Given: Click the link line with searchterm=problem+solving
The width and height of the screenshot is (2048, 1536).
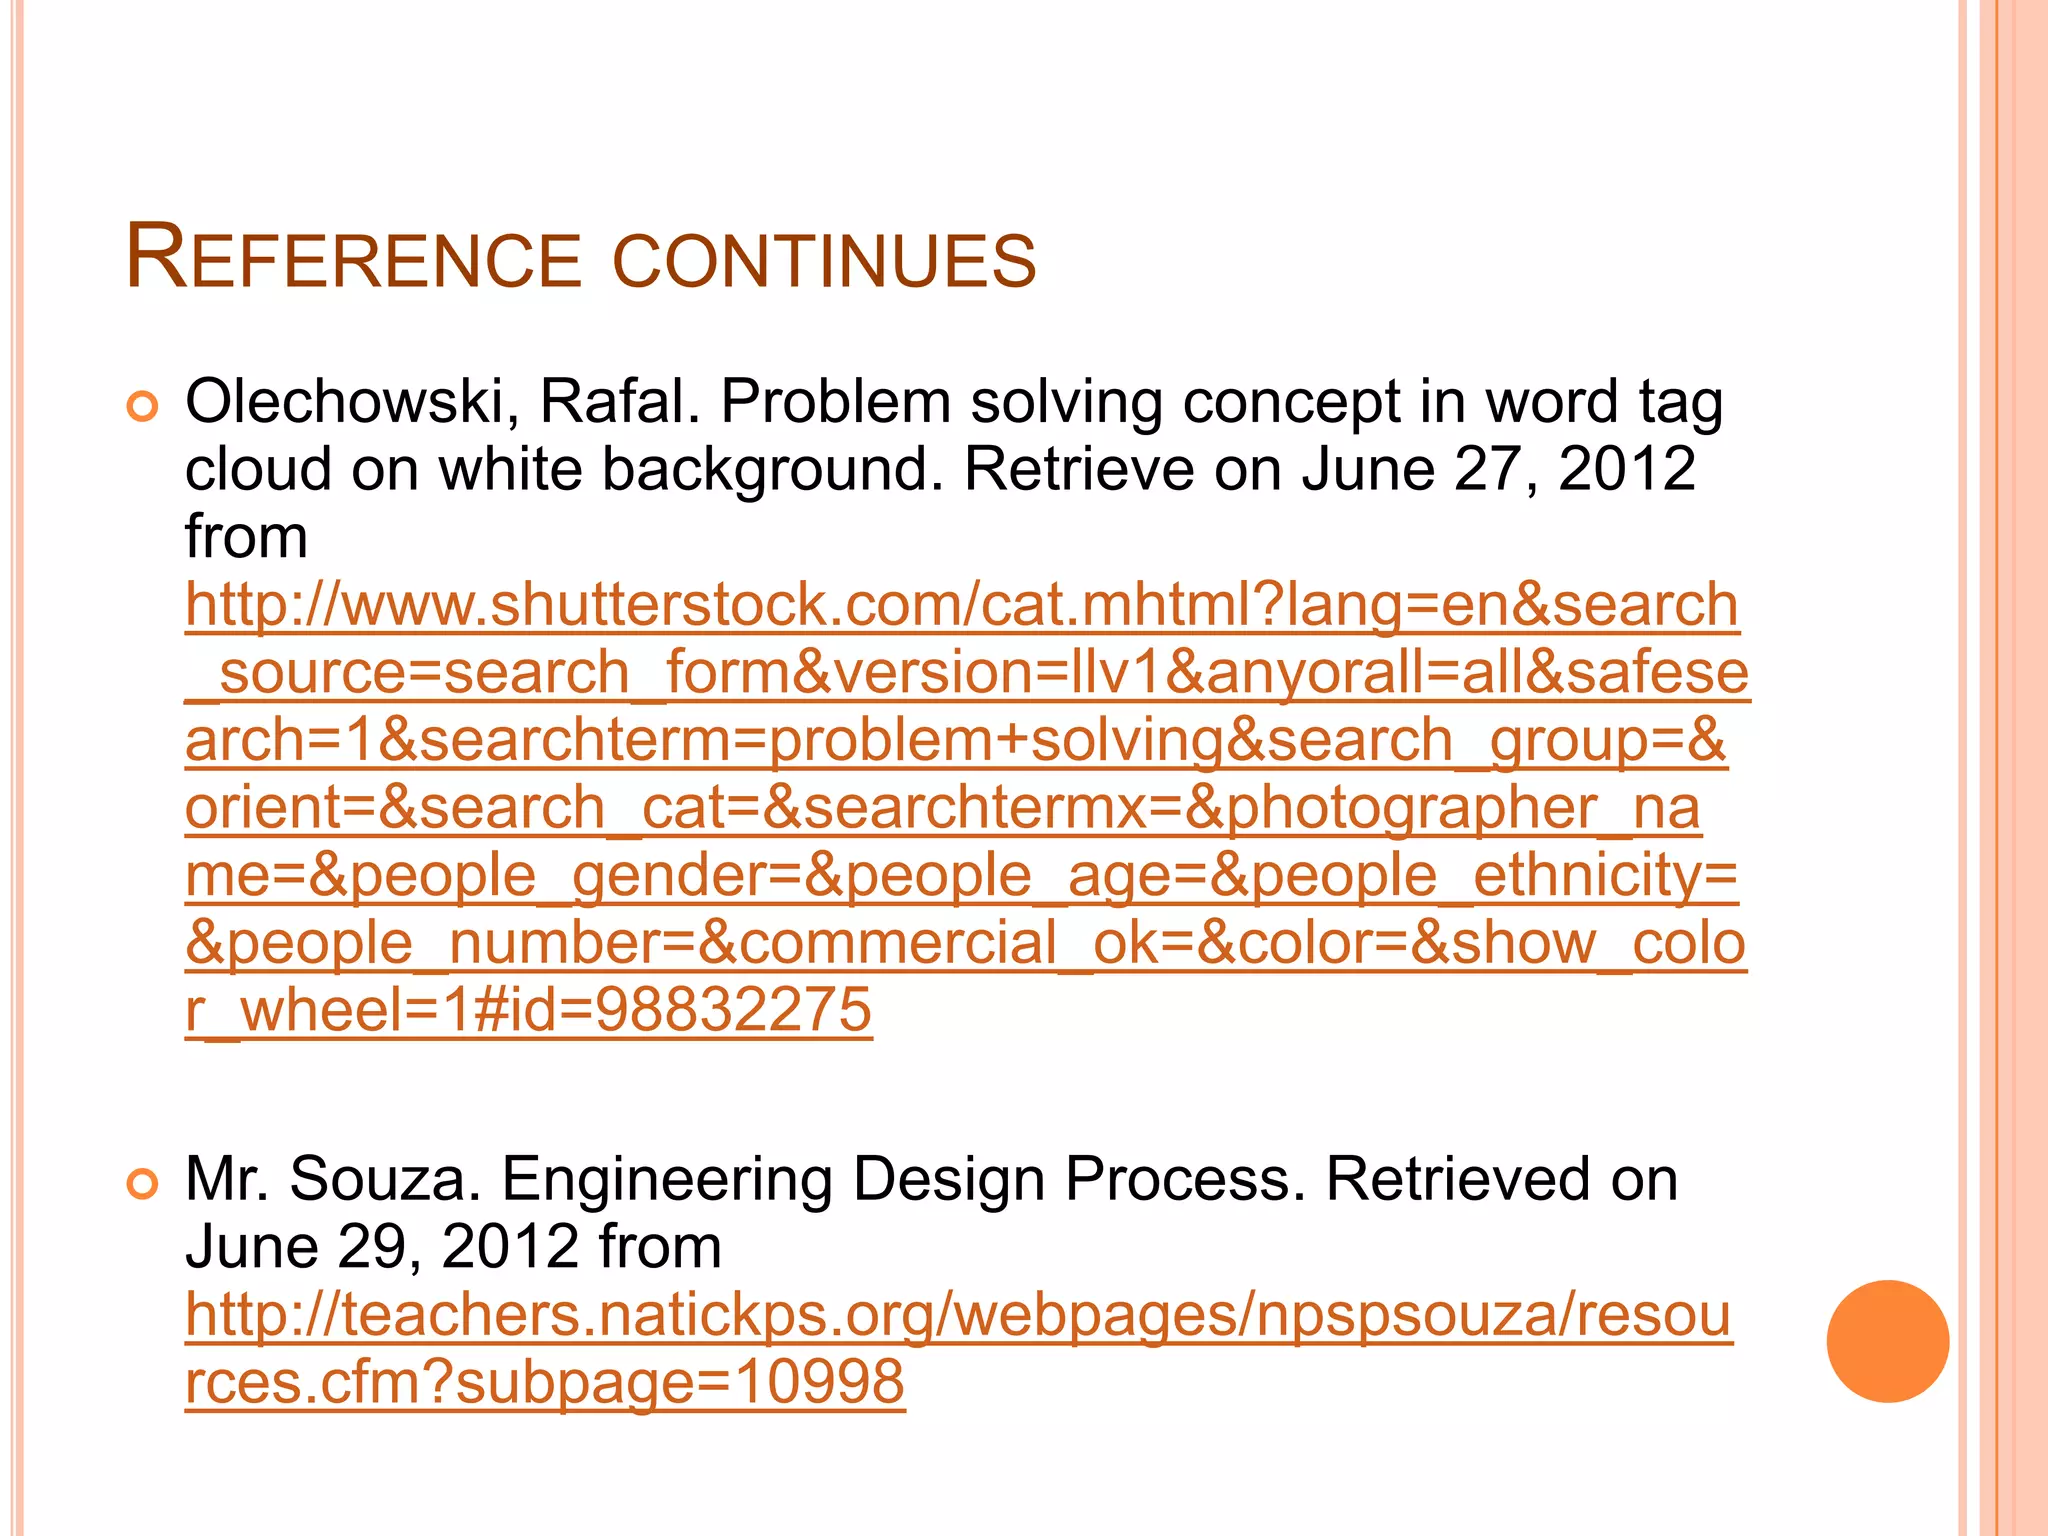Looking at the screenshot, I should point(955,741).
